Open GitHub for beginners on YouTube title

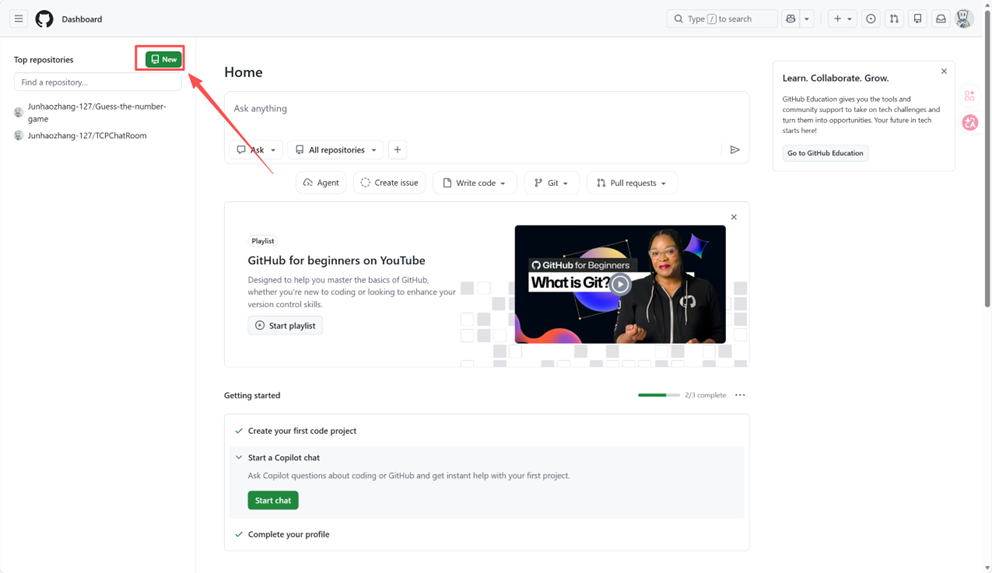(336, 261)
